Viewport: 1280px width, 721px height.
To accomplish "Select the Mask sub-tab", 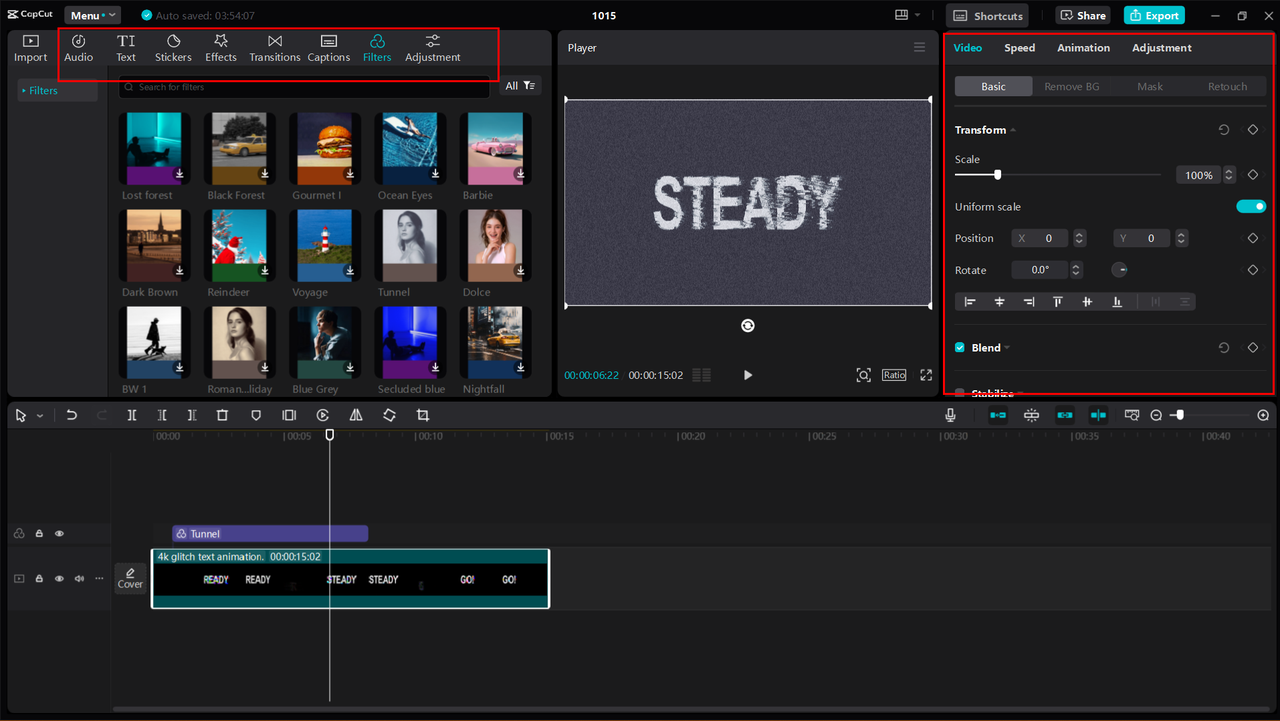I will 1149,87.
